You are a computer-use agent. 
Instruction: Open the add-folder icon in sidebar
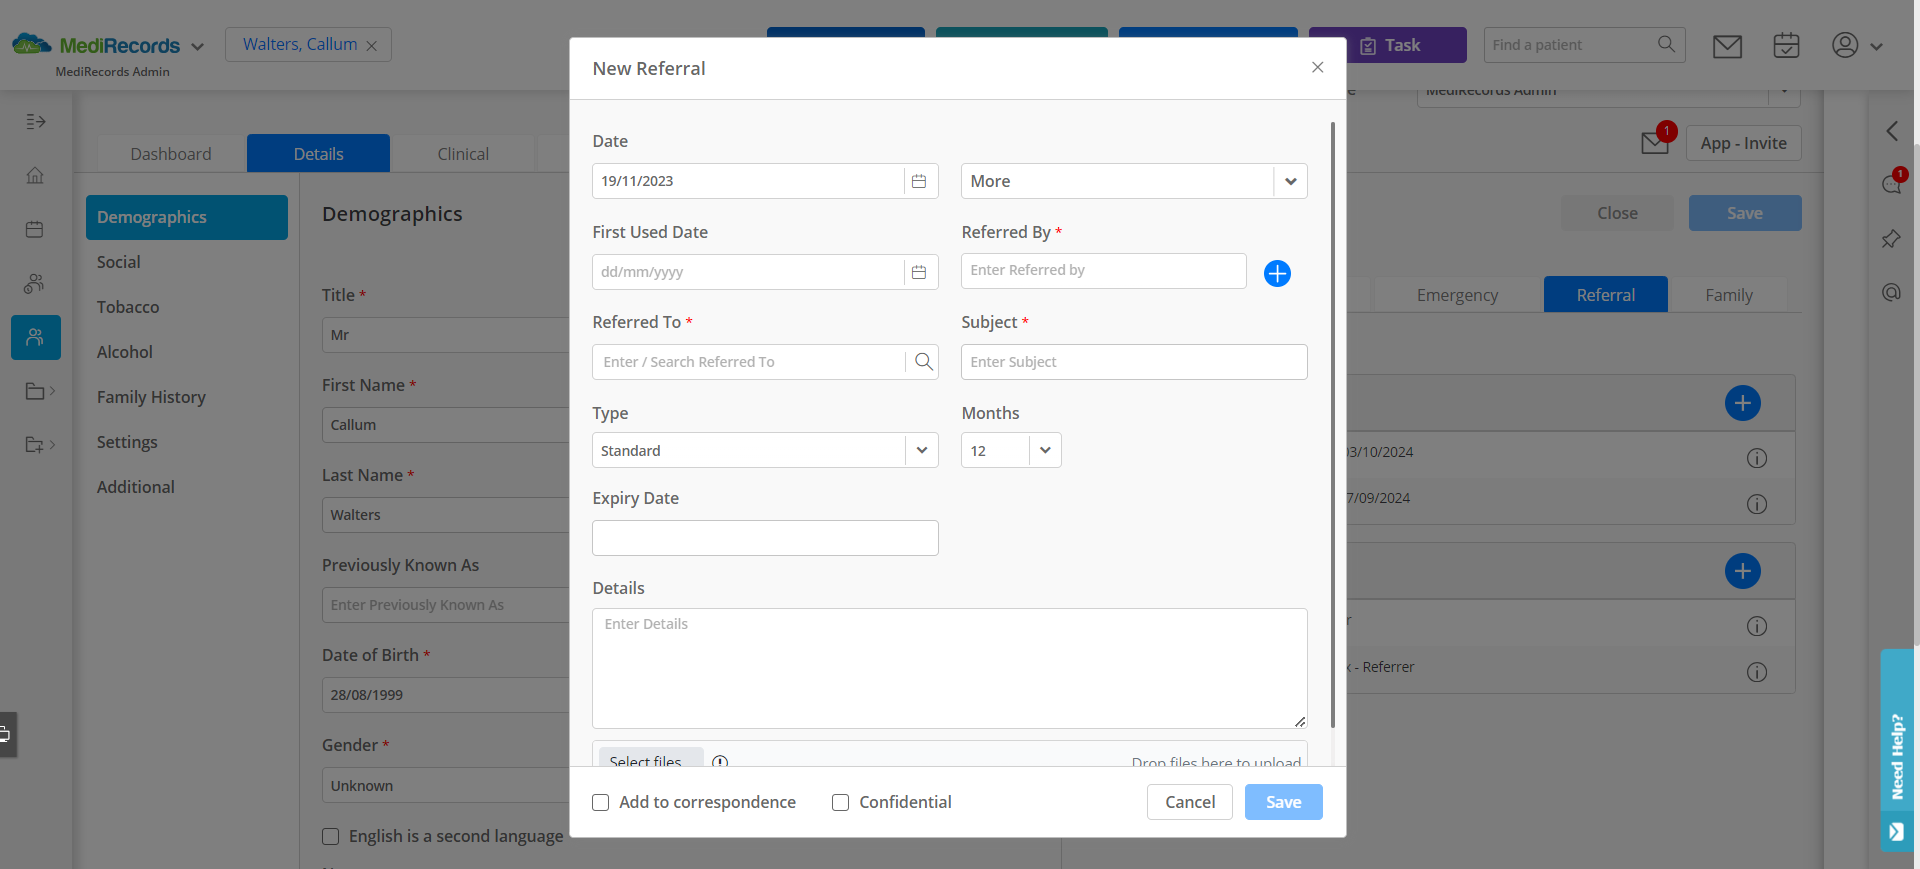click(x=36, y=444)
